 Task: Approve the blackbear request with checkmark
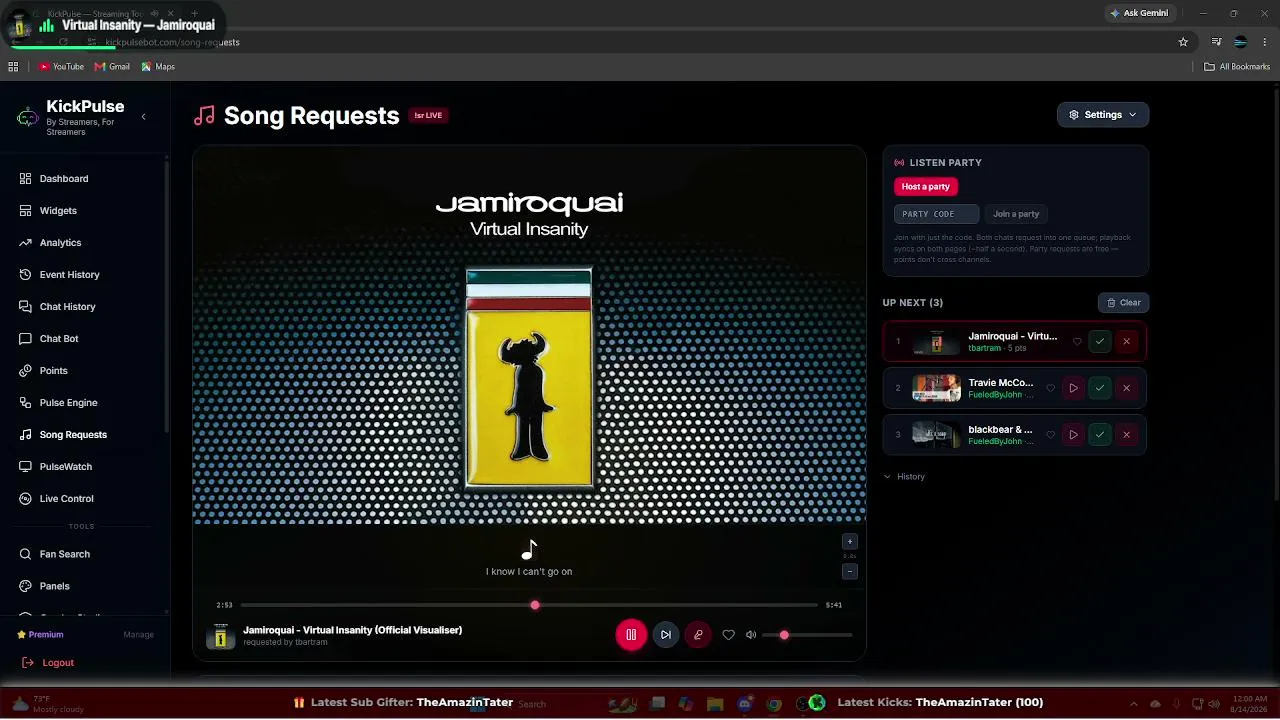coord(1100,435)
